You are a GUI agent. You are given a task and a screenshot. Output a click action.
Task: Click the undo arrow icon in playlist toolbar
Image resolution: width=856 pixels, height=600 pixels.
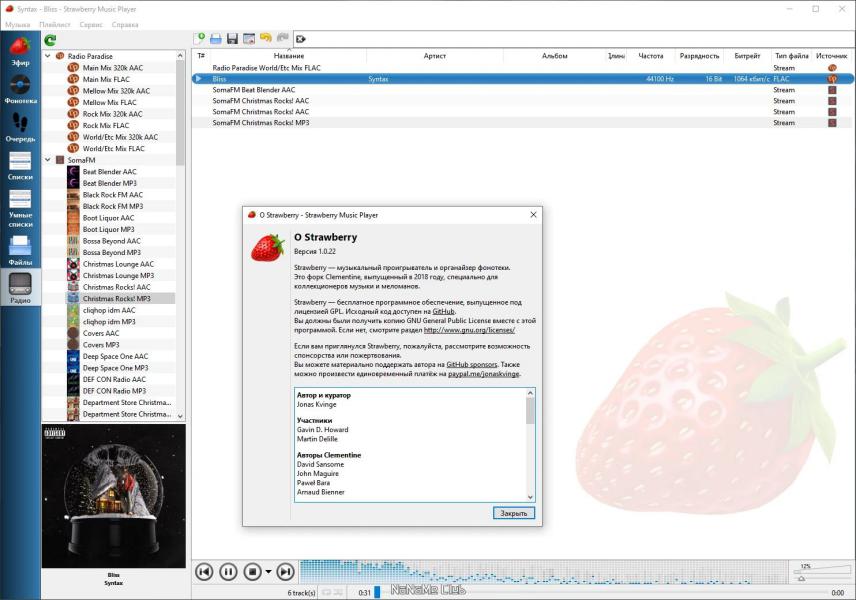(266, 38)
